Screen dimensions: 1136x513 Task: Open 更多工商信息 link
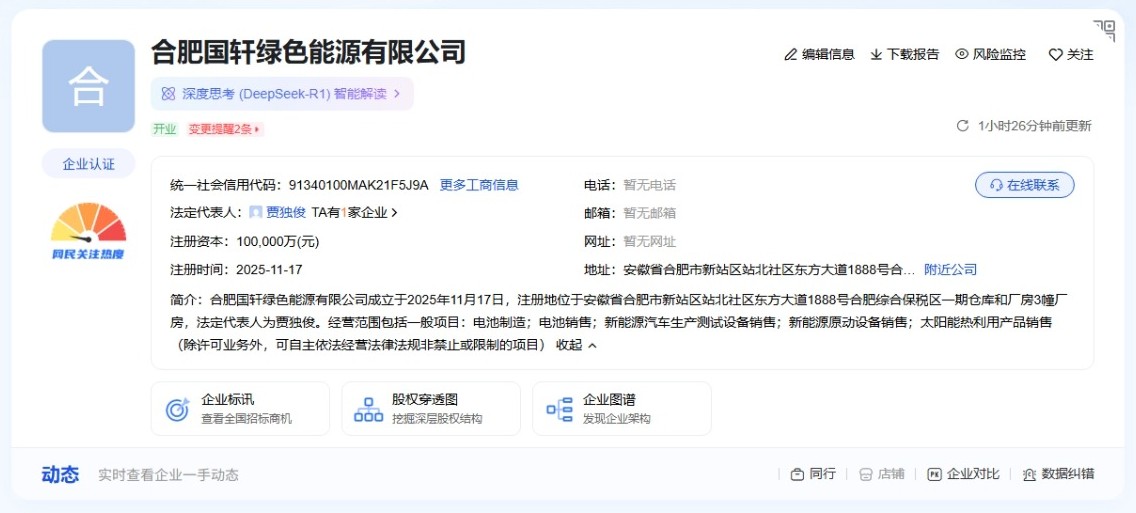[479, 185]
